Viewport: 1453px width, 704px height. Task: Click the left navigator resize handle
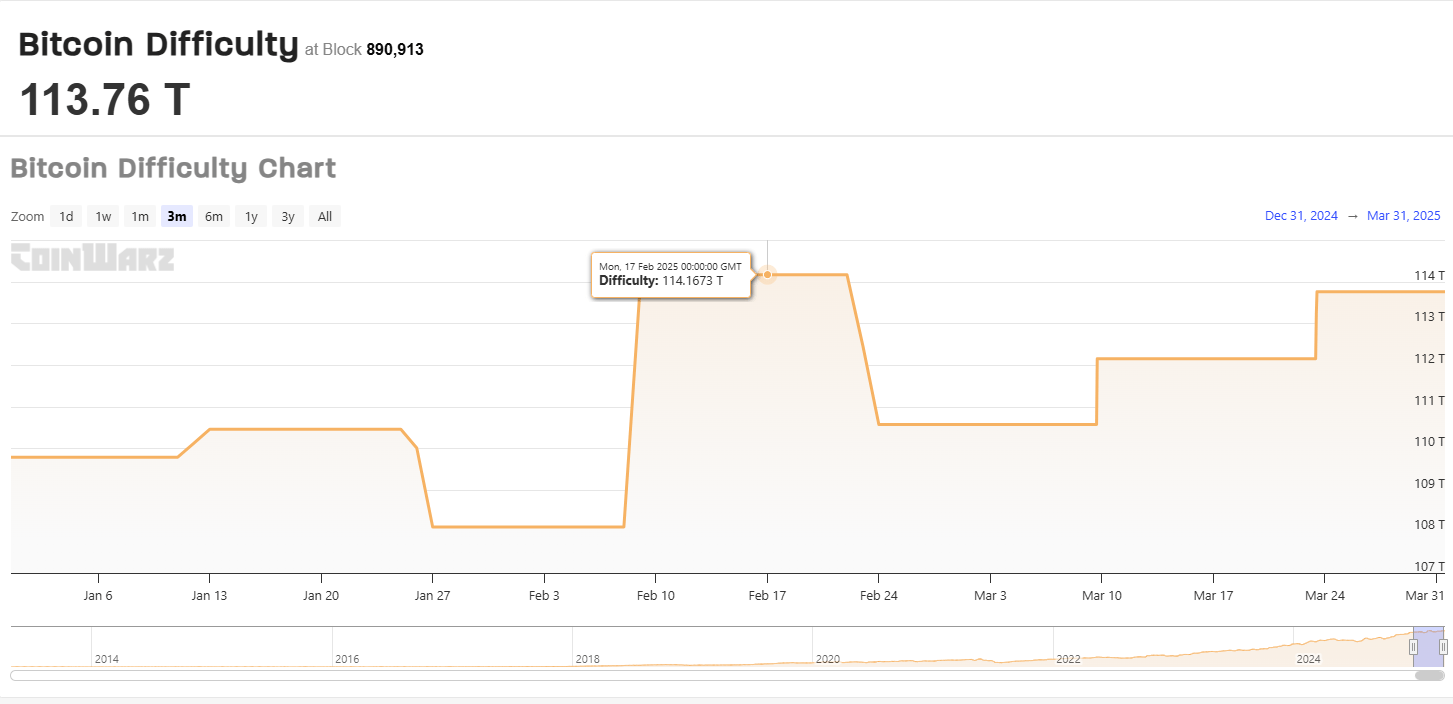[x=1414, y=645]
